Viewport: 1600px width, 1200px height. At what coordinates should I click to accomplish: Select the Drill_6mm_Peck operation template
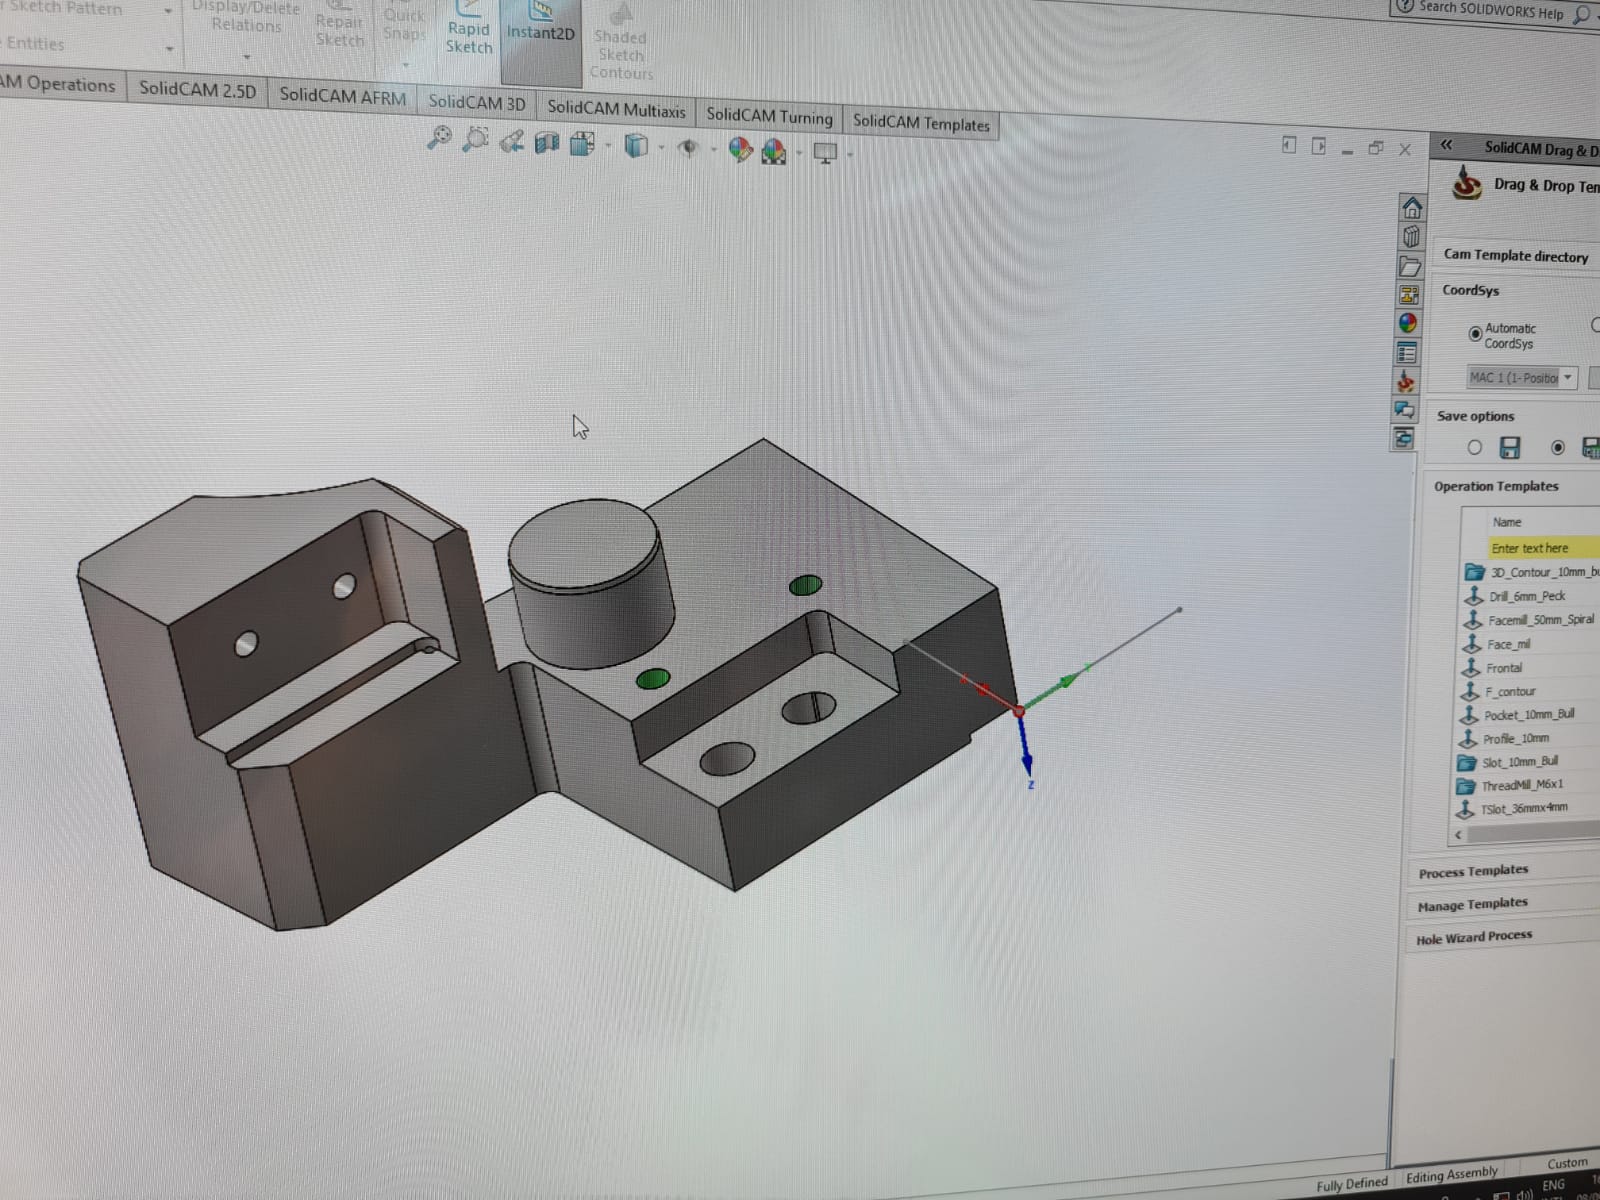click(x=1526, y=596)
